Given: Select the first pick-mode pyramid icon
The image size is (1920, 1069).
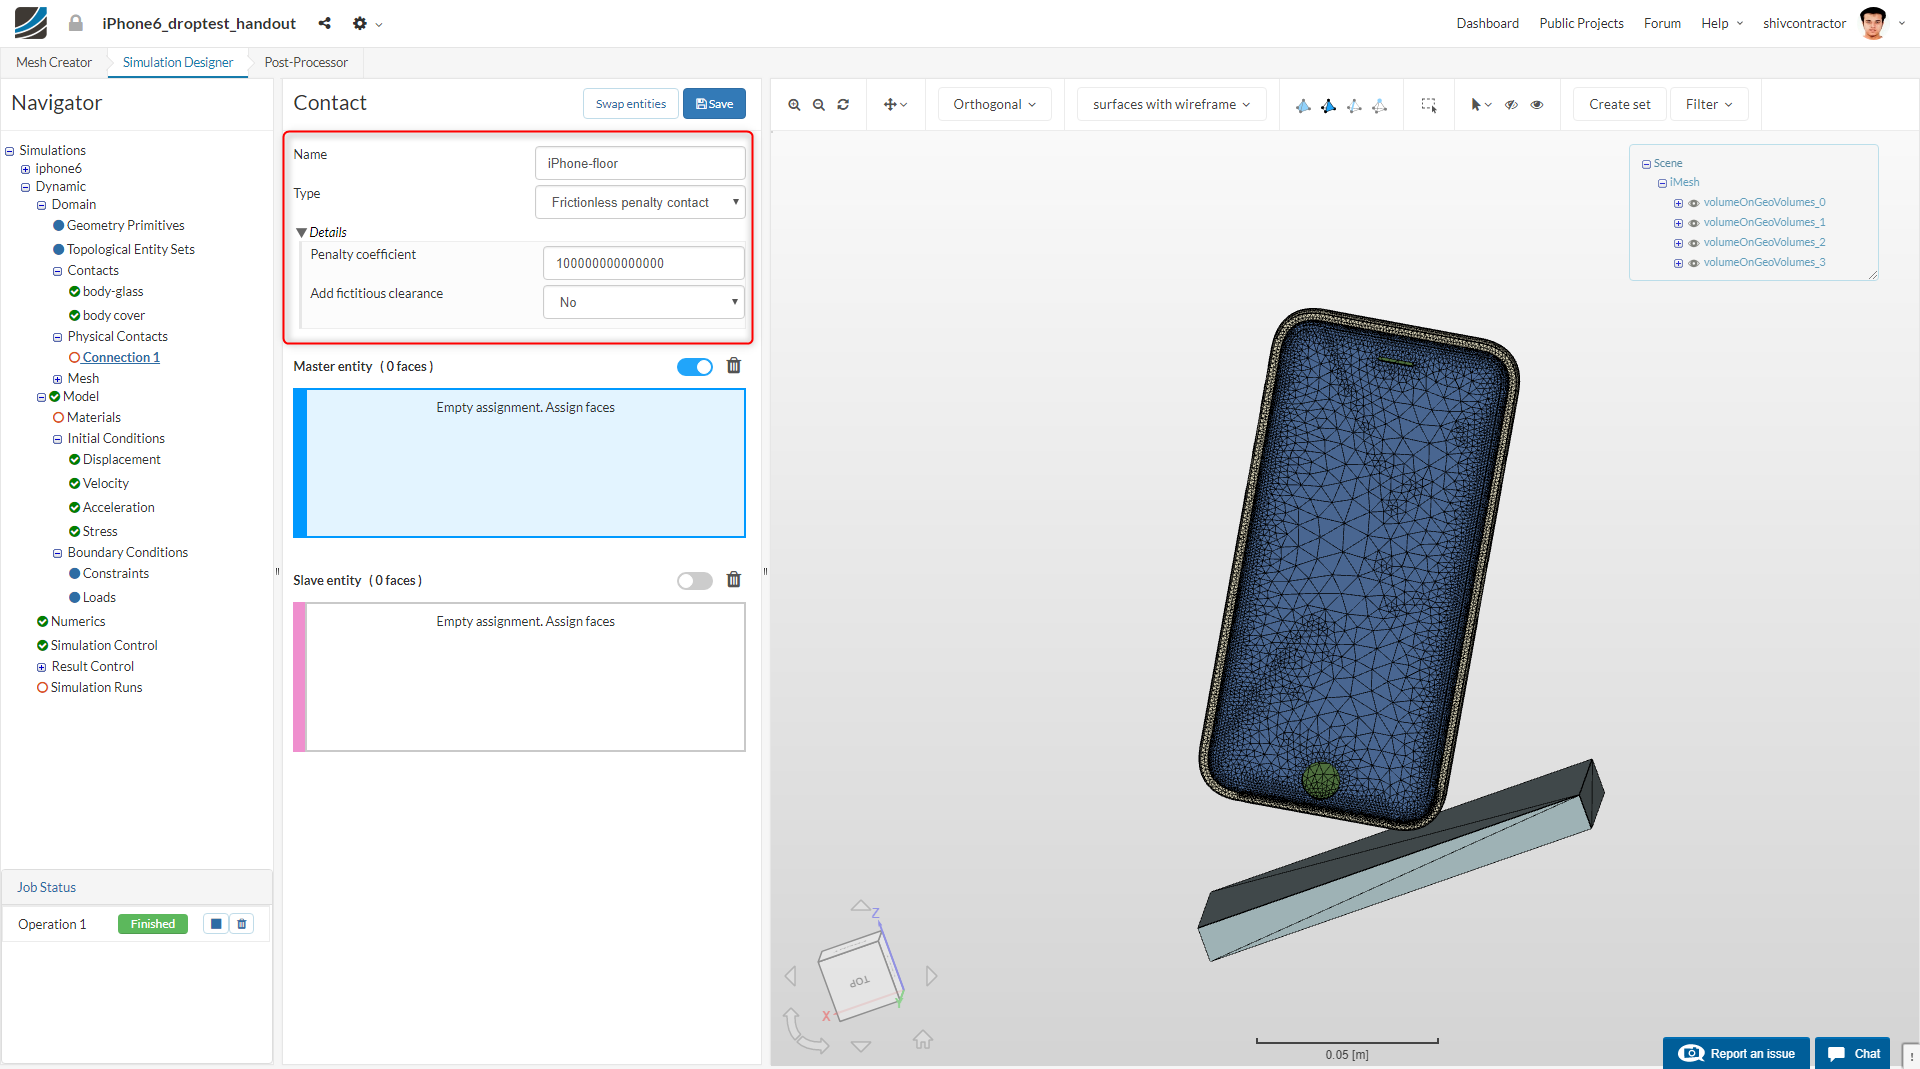Looking at the screenshot, I should 1303,105.
